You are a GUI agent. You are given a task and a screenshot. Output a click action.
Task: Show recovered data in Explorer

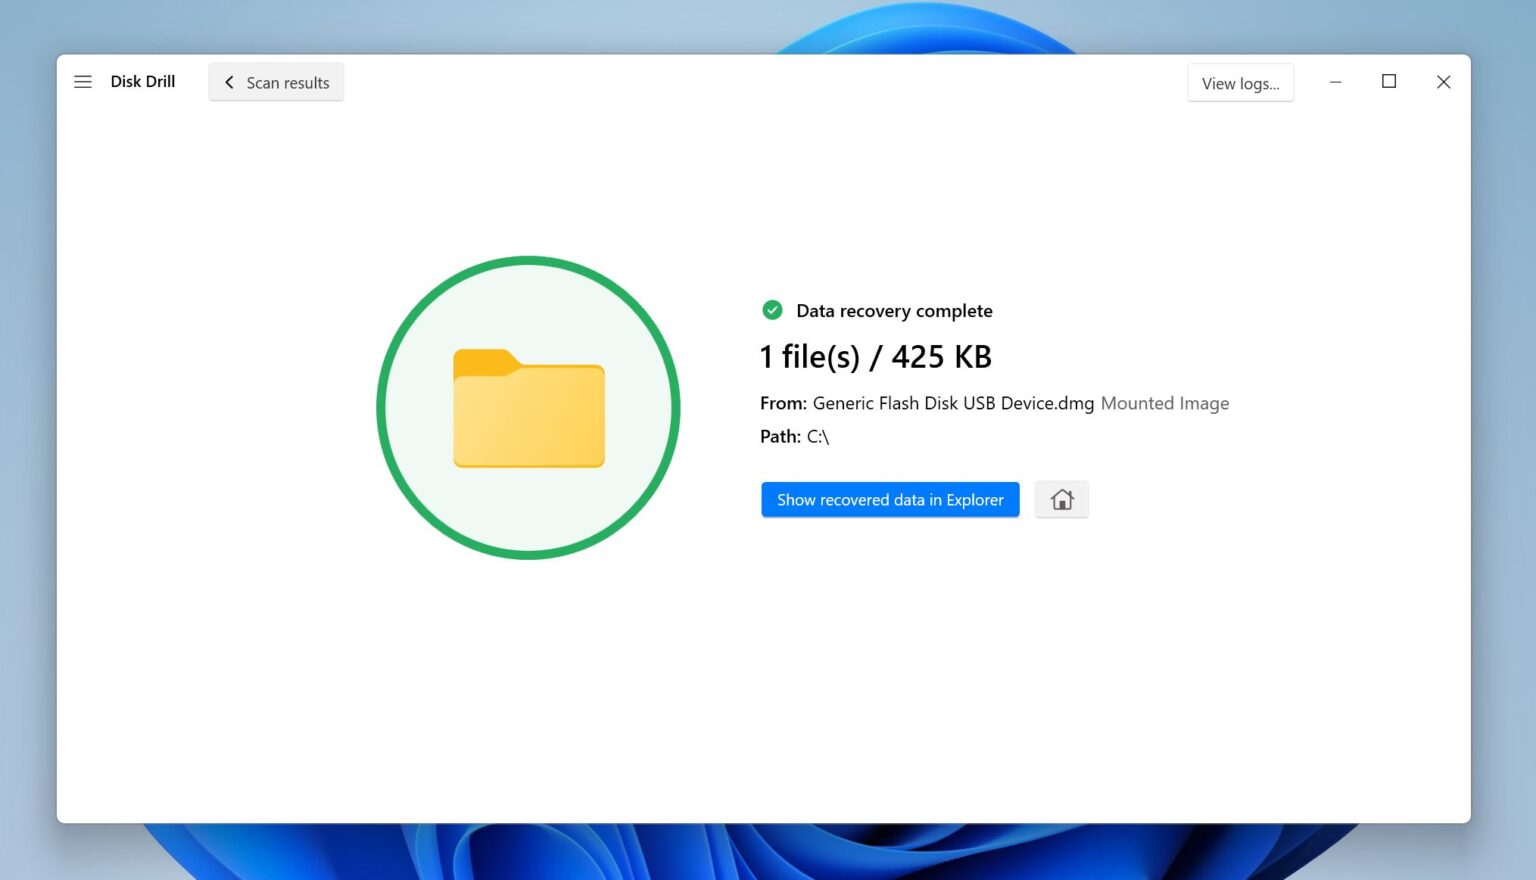click(x=889, y=499)
